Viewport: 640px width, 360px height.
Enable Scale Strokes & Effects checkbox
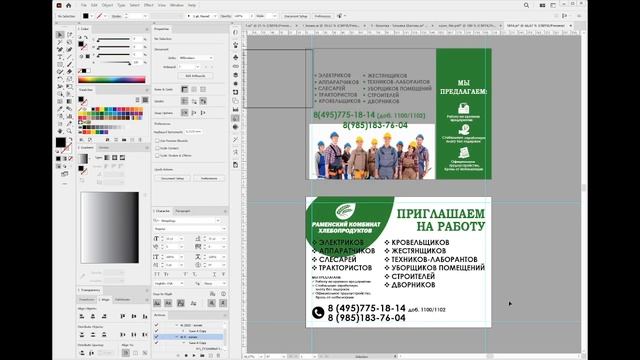(x=158, y=156)
